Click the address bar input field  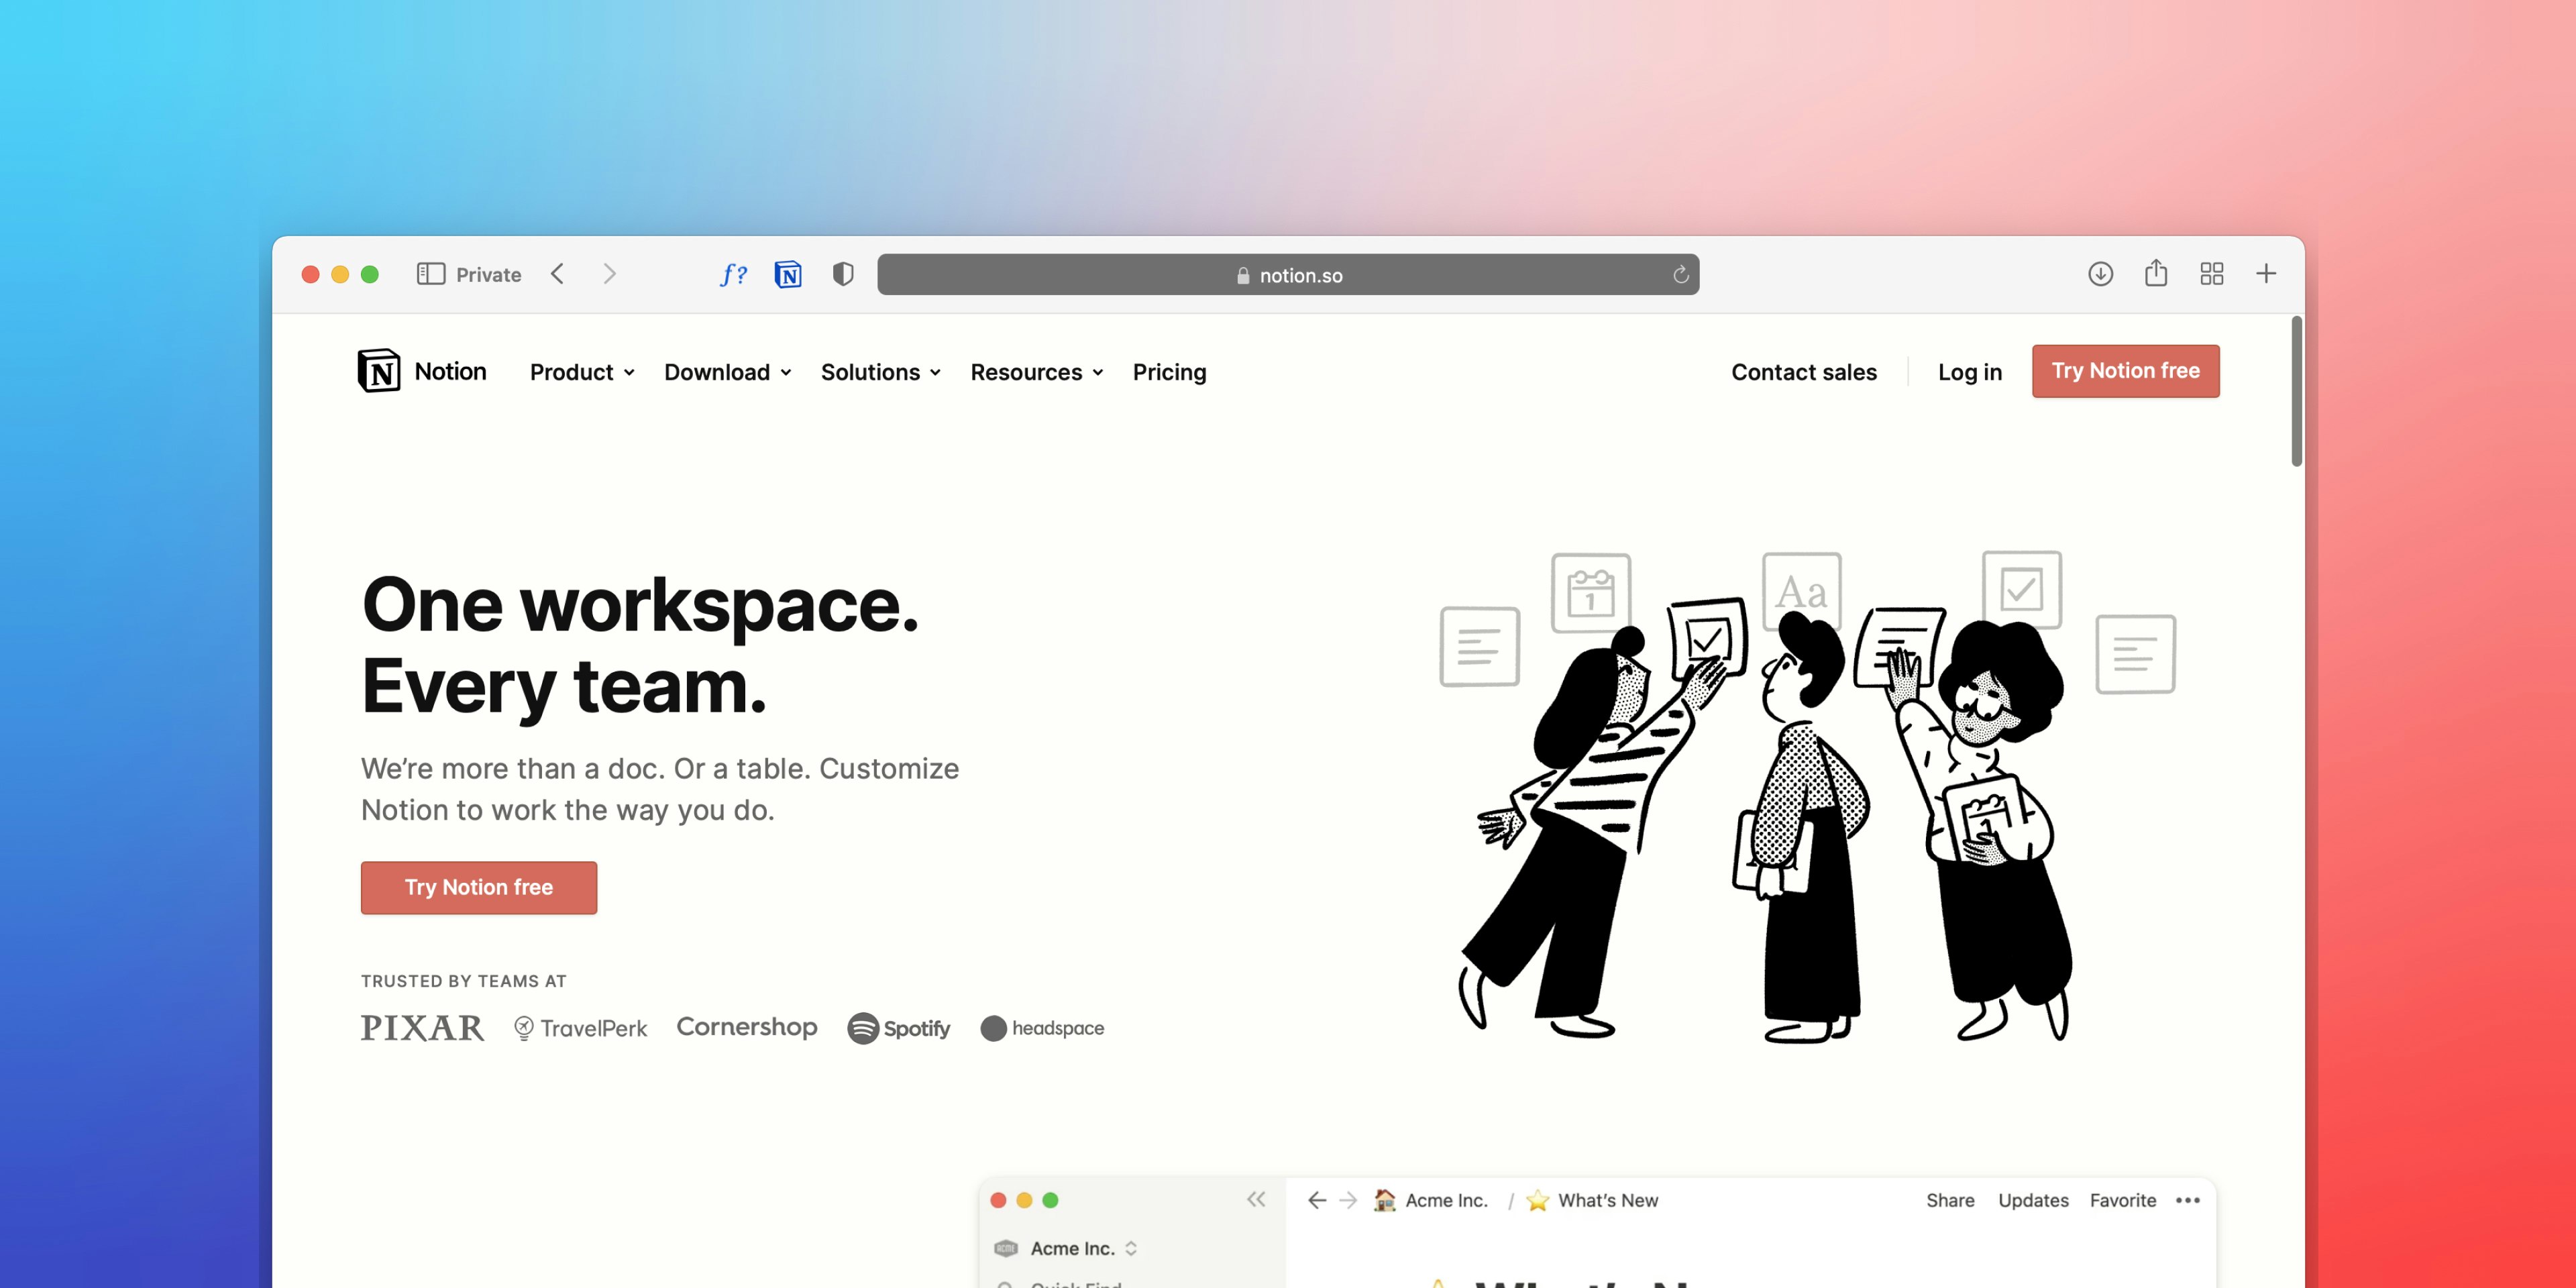[x=1289, y=274]
